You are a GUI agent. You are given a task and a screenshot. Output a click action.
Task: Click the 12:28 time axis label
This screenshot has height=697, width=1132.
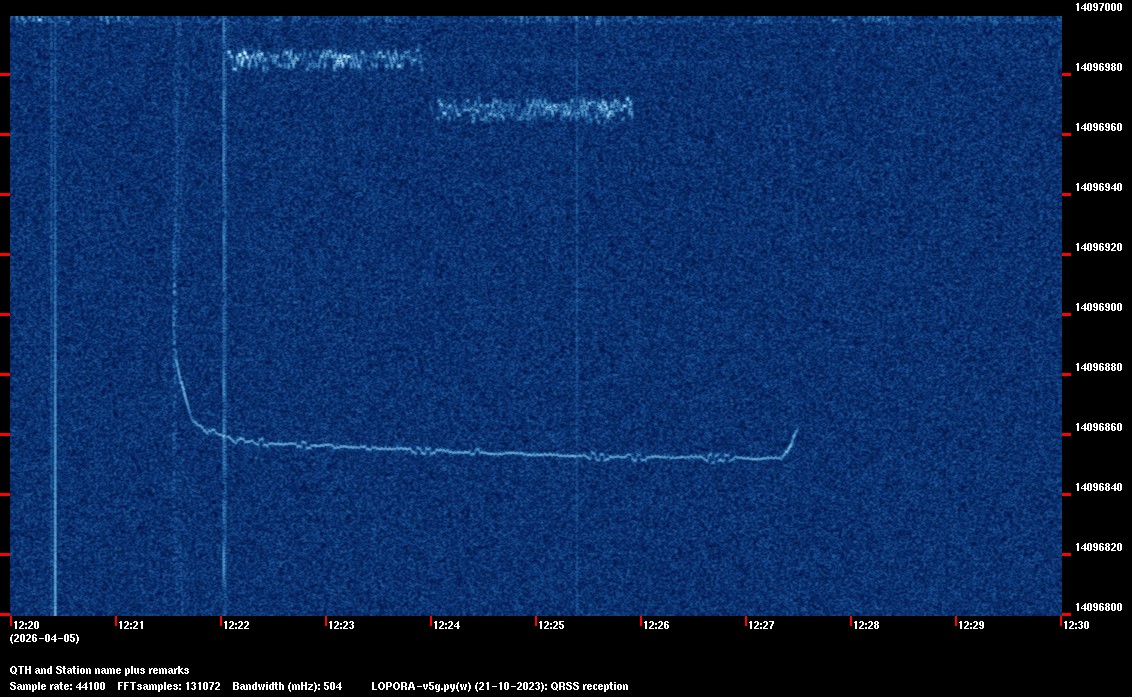(x=866, y=625)
